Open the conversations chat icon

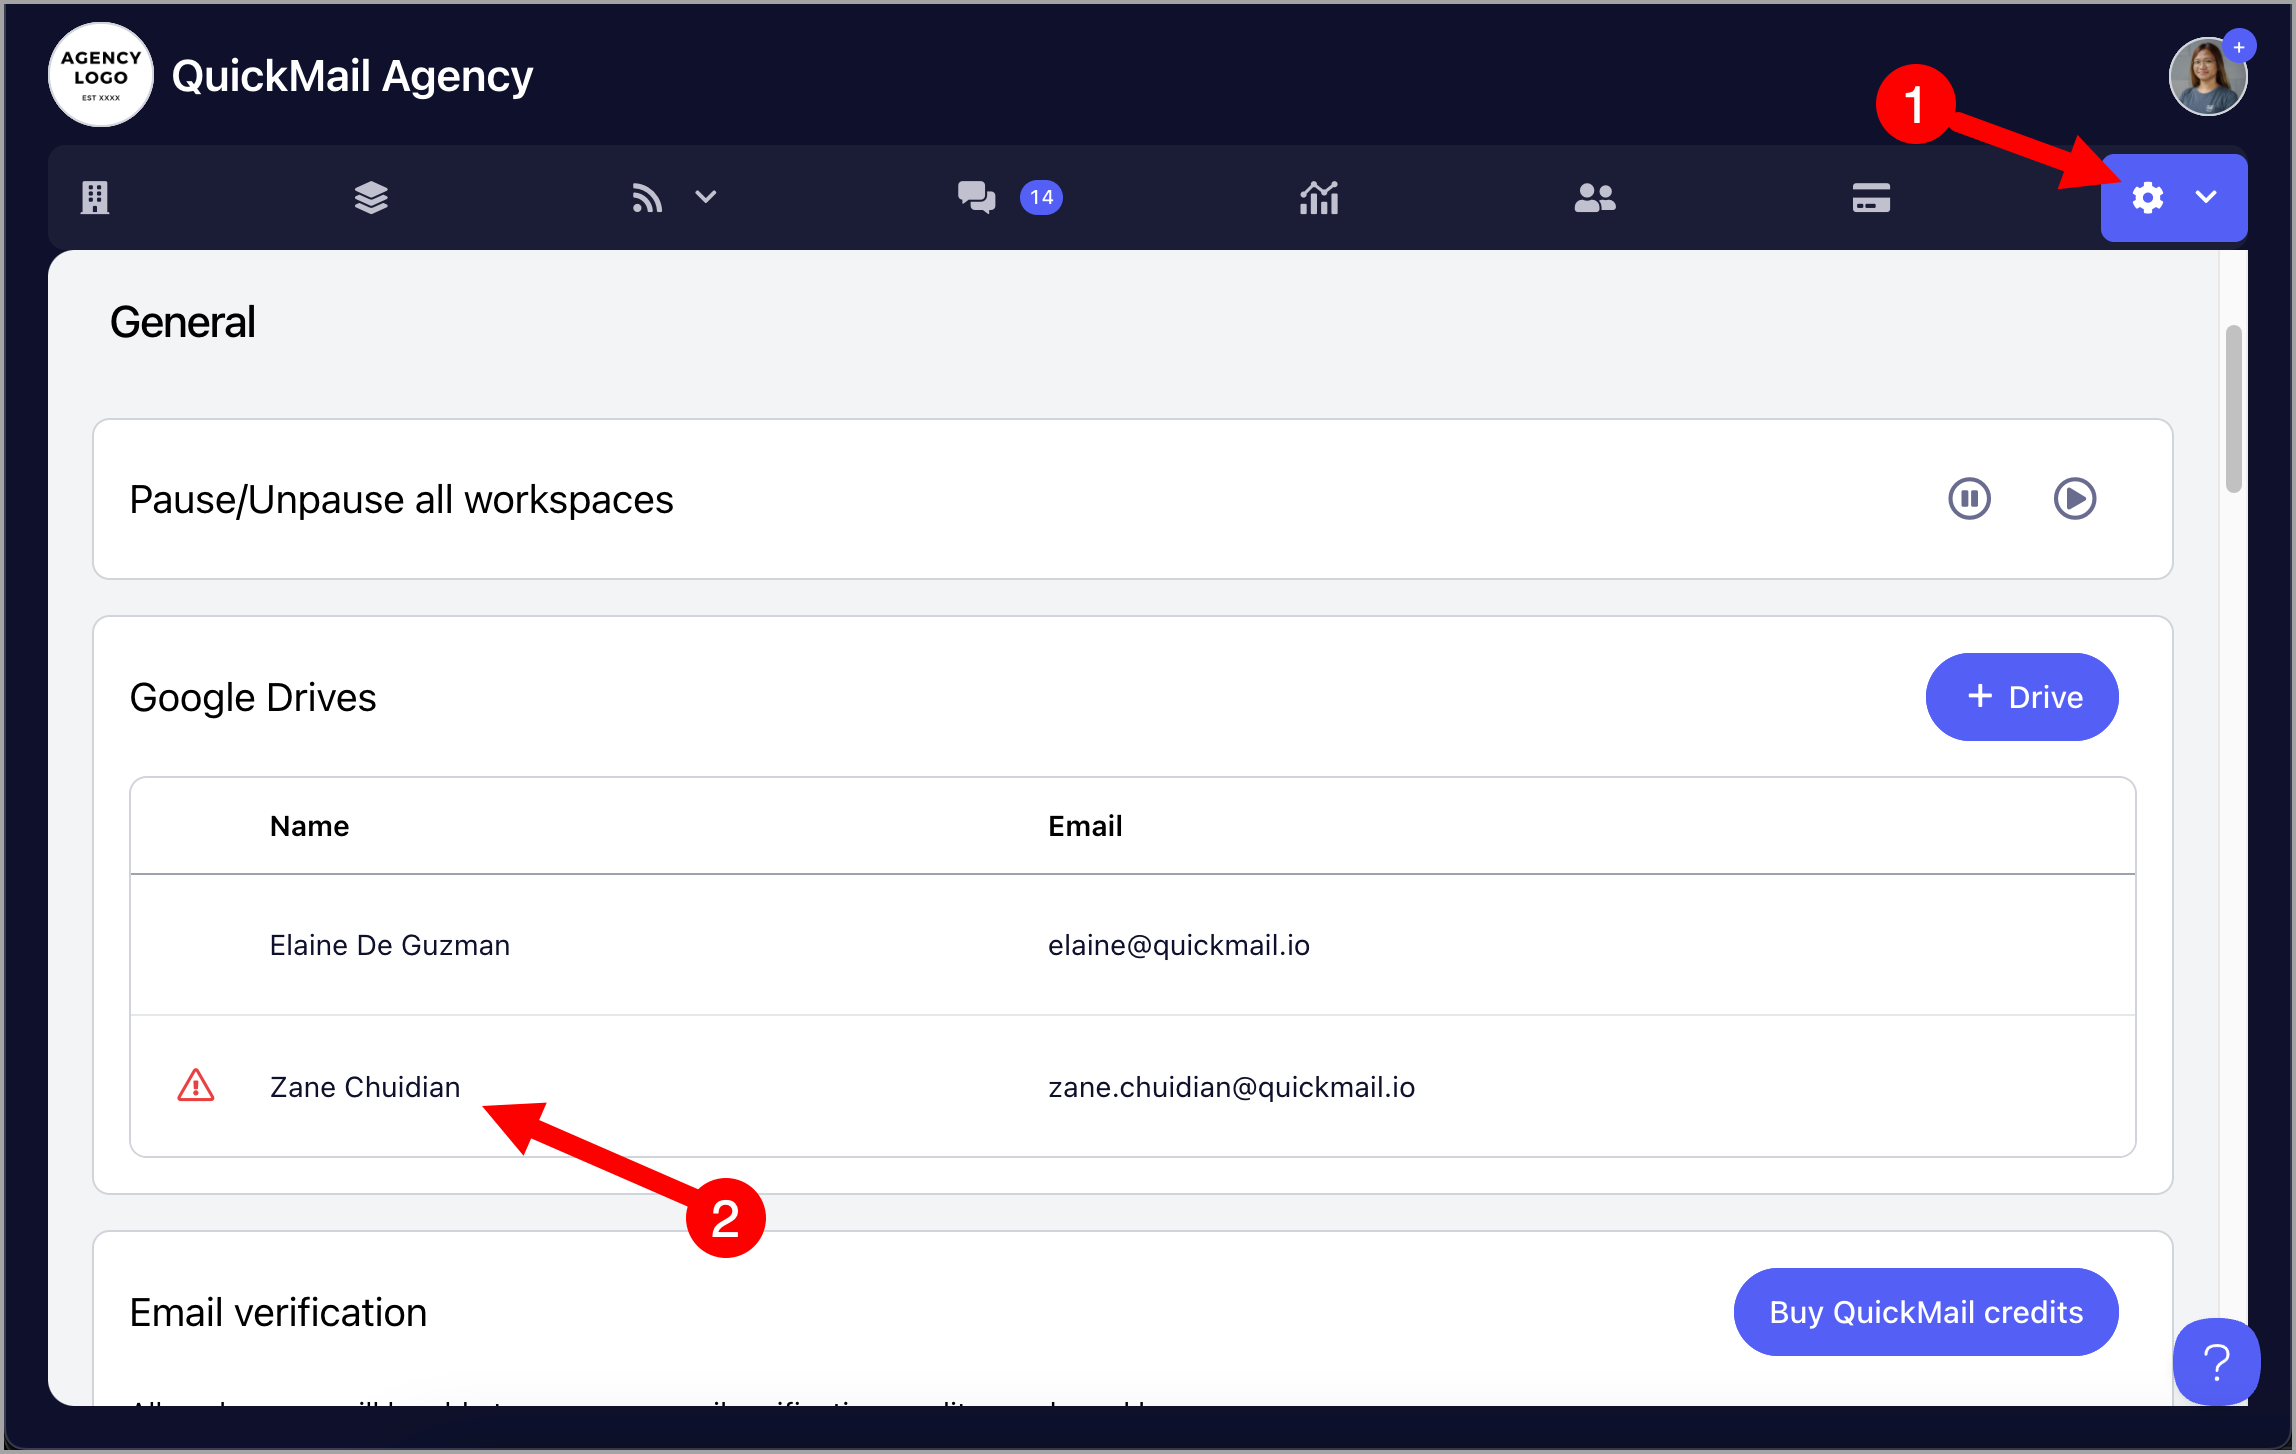[x=976, y=198]
